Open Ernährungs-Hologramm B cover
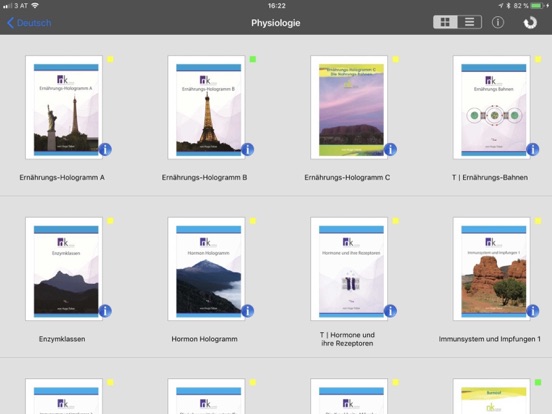The image size is (552, 414). pyautogui.click(x=206, y=107)
